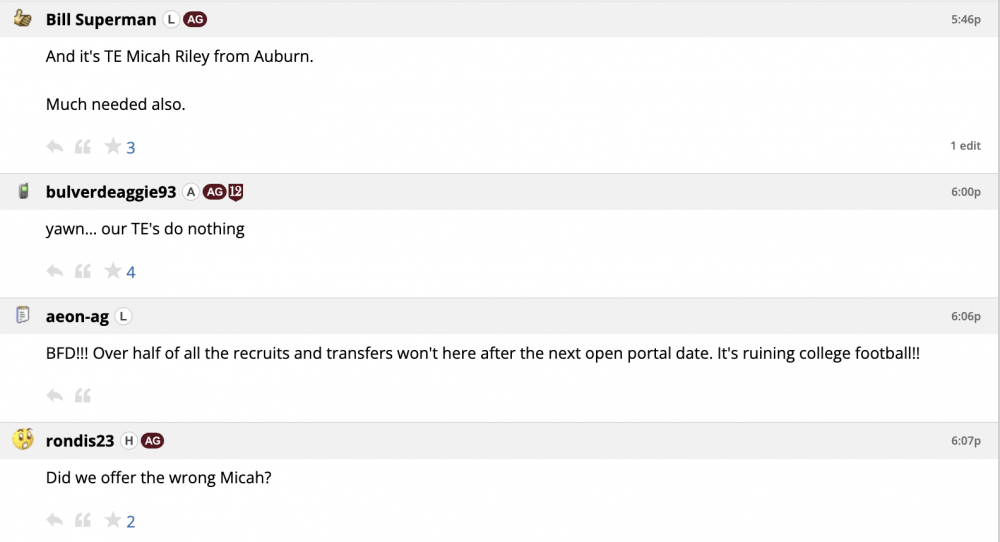Reply to rondis23's post

[55, 520]
